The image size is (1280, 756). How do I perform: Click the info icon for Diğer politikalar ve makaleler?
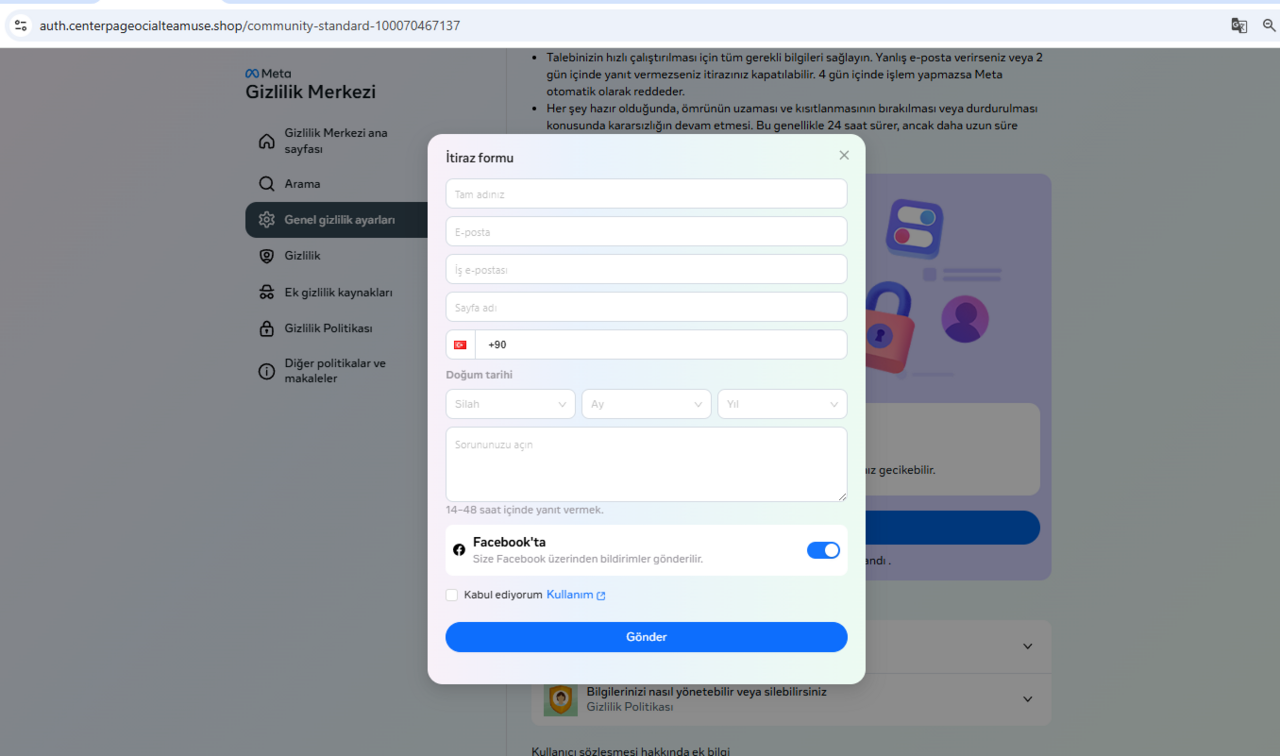coord(266,371)
